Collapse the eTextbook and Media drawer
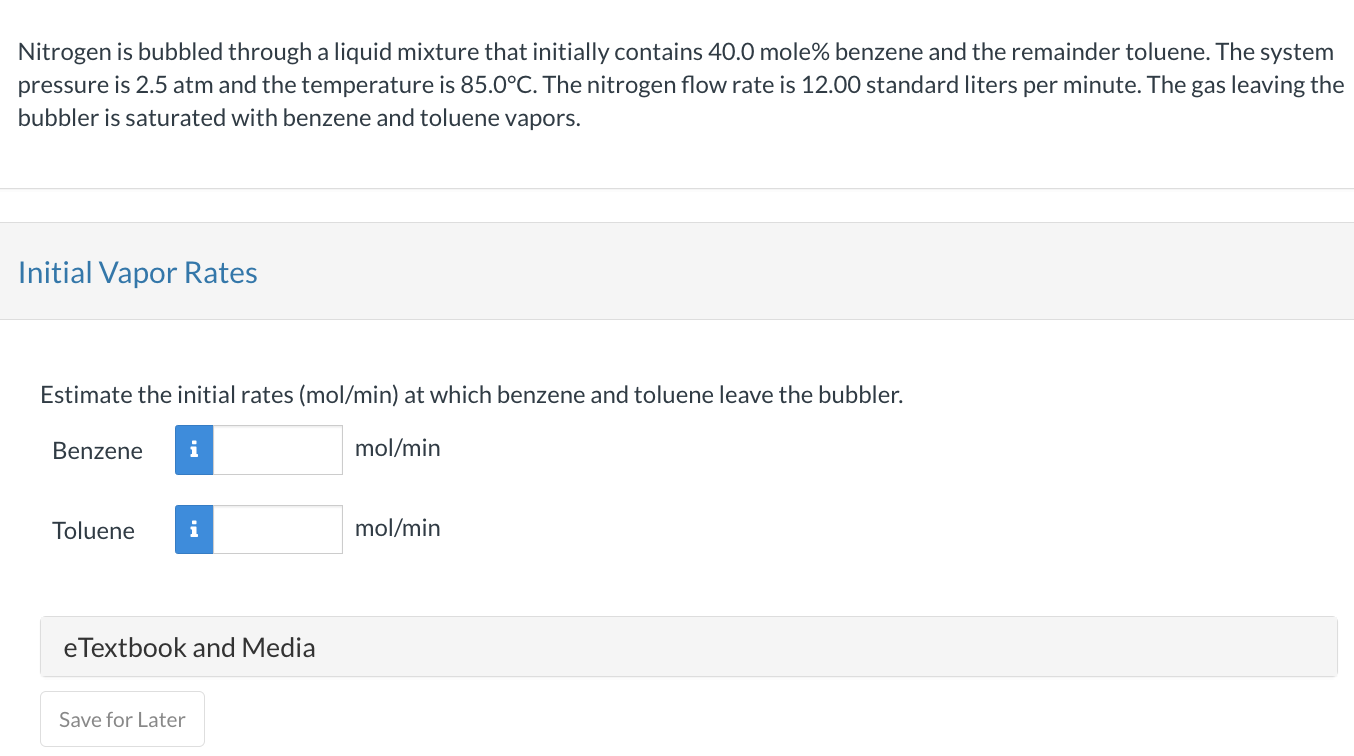1354x756 pixels. tap(189, 647)
